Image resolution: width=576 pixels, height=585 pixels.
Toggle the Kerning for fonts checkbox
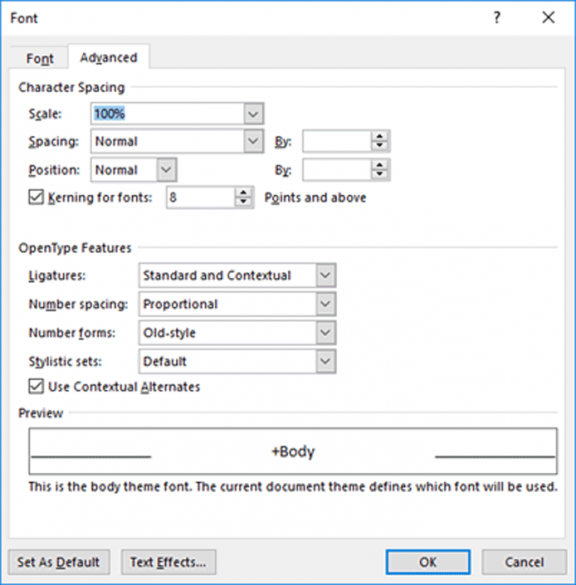[36, 197]
